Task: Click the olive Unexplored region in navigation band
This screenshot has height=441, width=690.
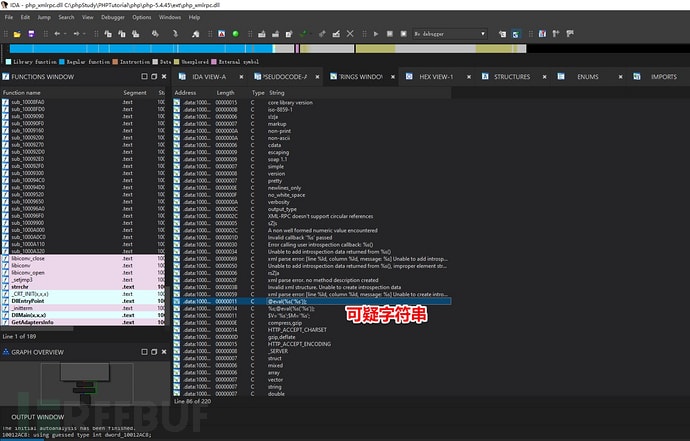Action: (x=375, y=48)
